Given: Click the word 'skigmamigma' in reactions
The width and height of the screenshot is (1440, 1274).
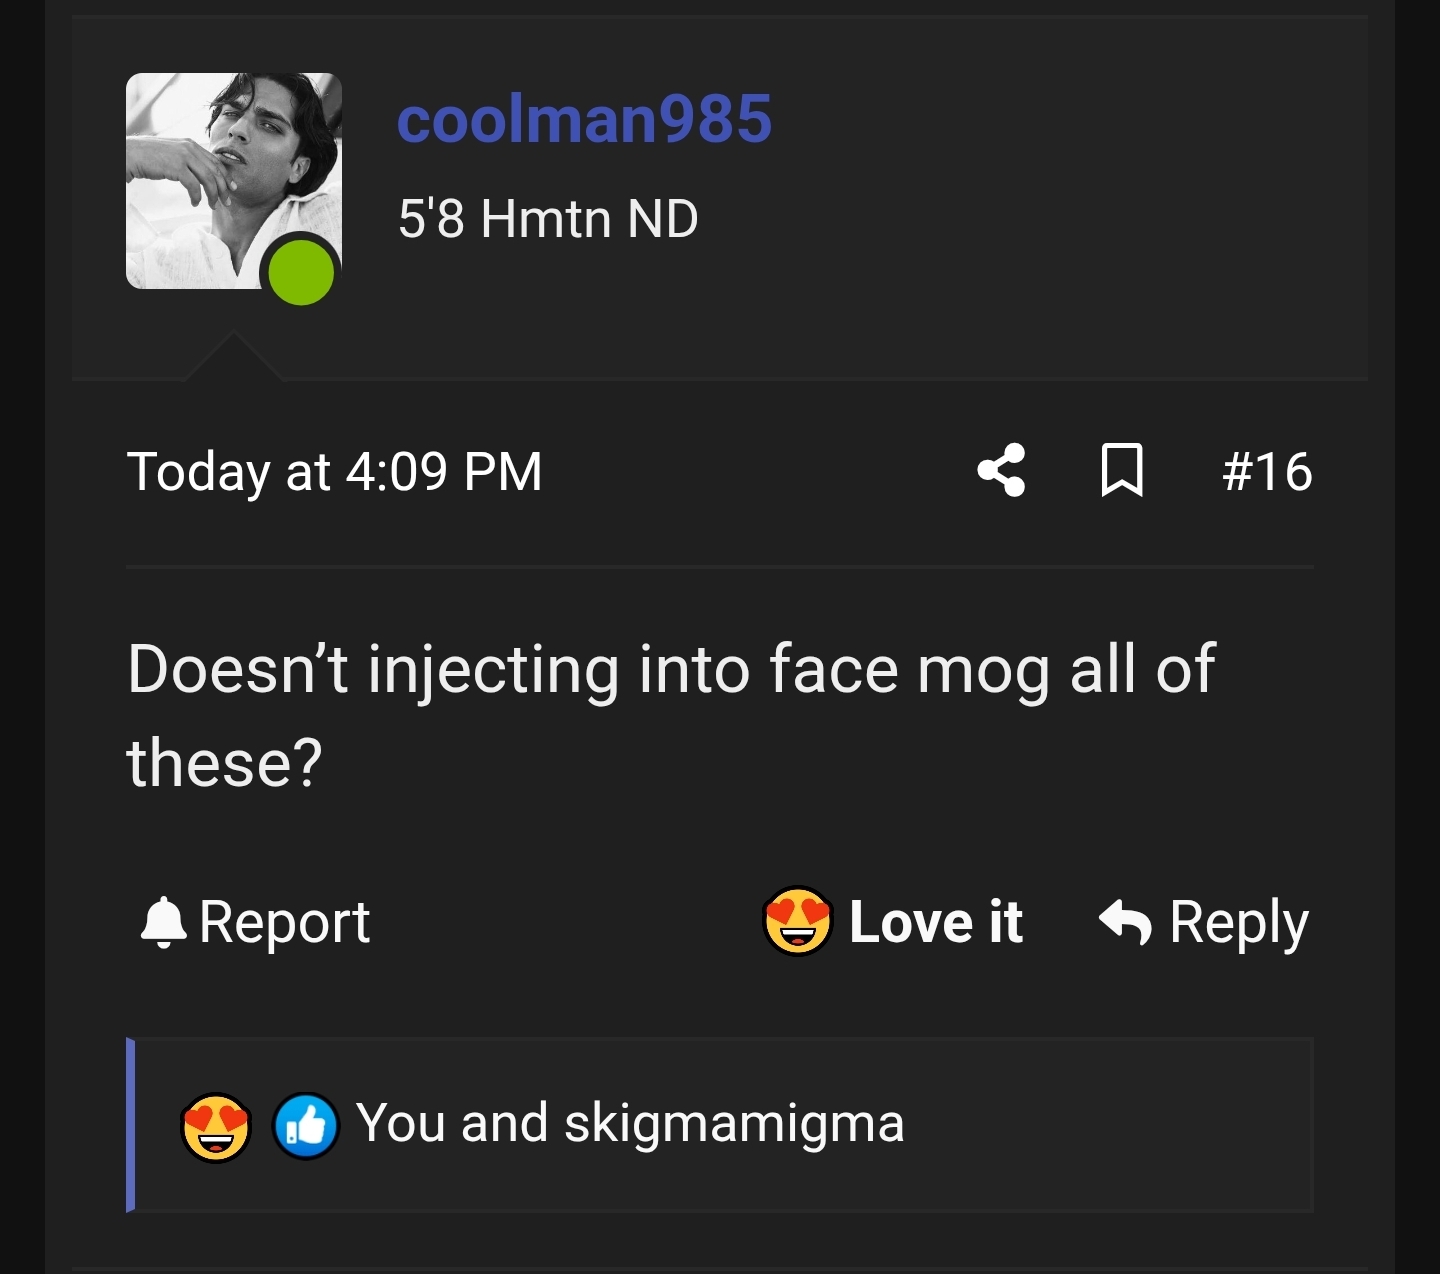Looking at the screenshot, I should (734, 1124).
